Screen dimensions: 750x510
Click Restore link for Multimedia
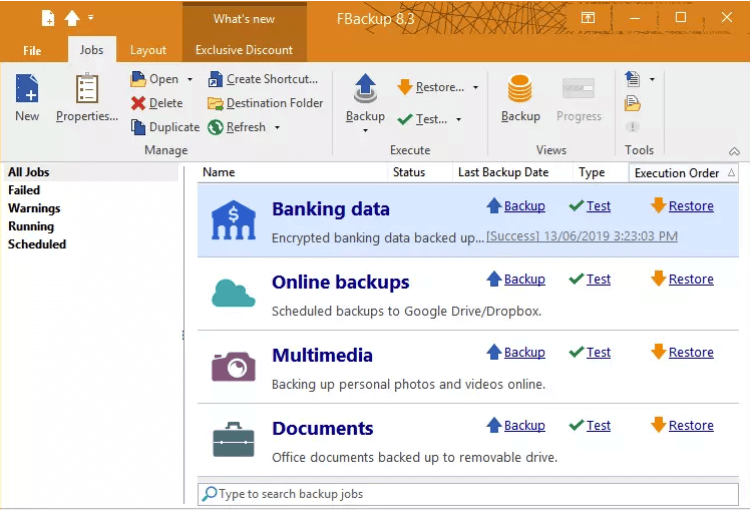coord(691,353)
